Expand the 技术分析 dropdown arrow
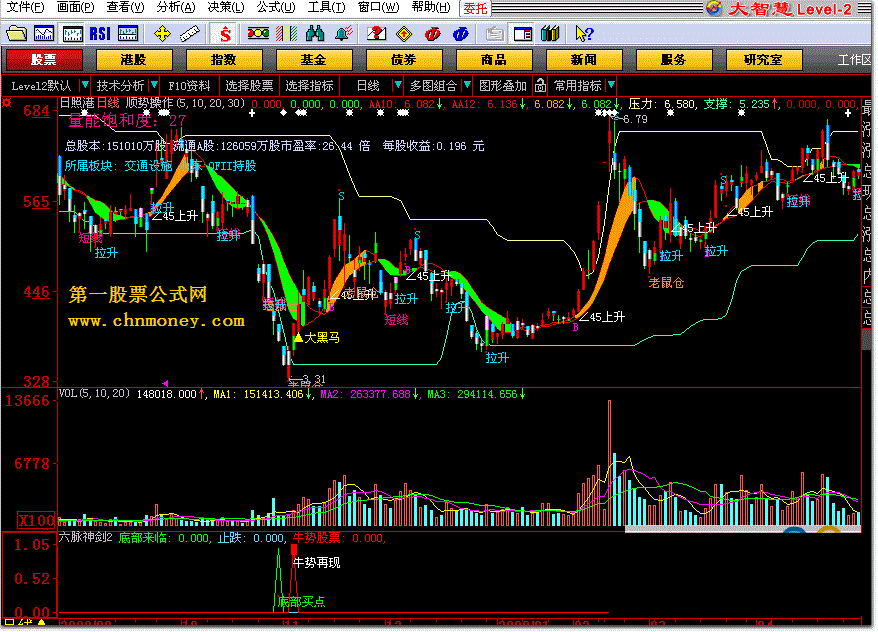Image resolution: width=878 pixels, height=632 pixels. click(x=154, y=86)
